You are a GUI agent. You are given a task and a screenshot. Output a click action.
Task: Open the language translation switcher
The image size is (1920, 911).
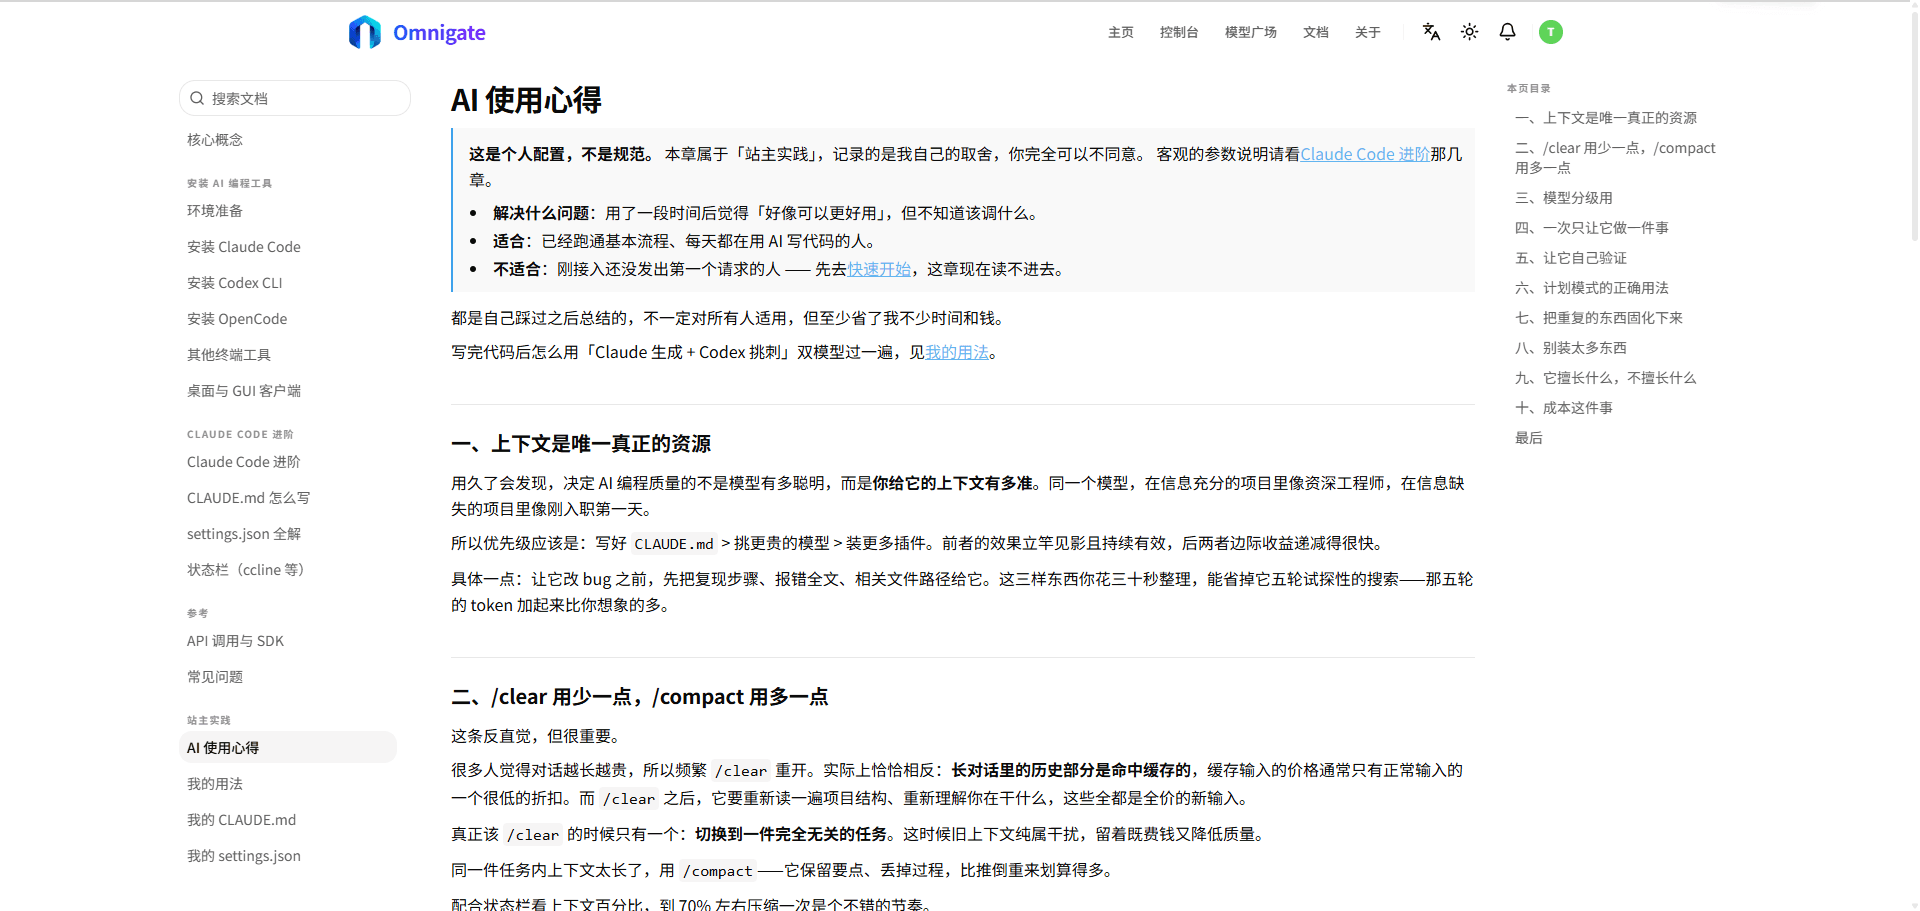point(1431,32)
